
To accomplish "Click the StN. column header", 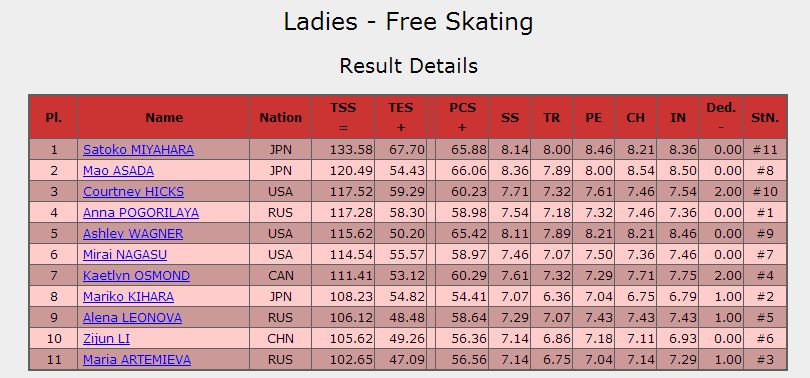I will [765, 117].
